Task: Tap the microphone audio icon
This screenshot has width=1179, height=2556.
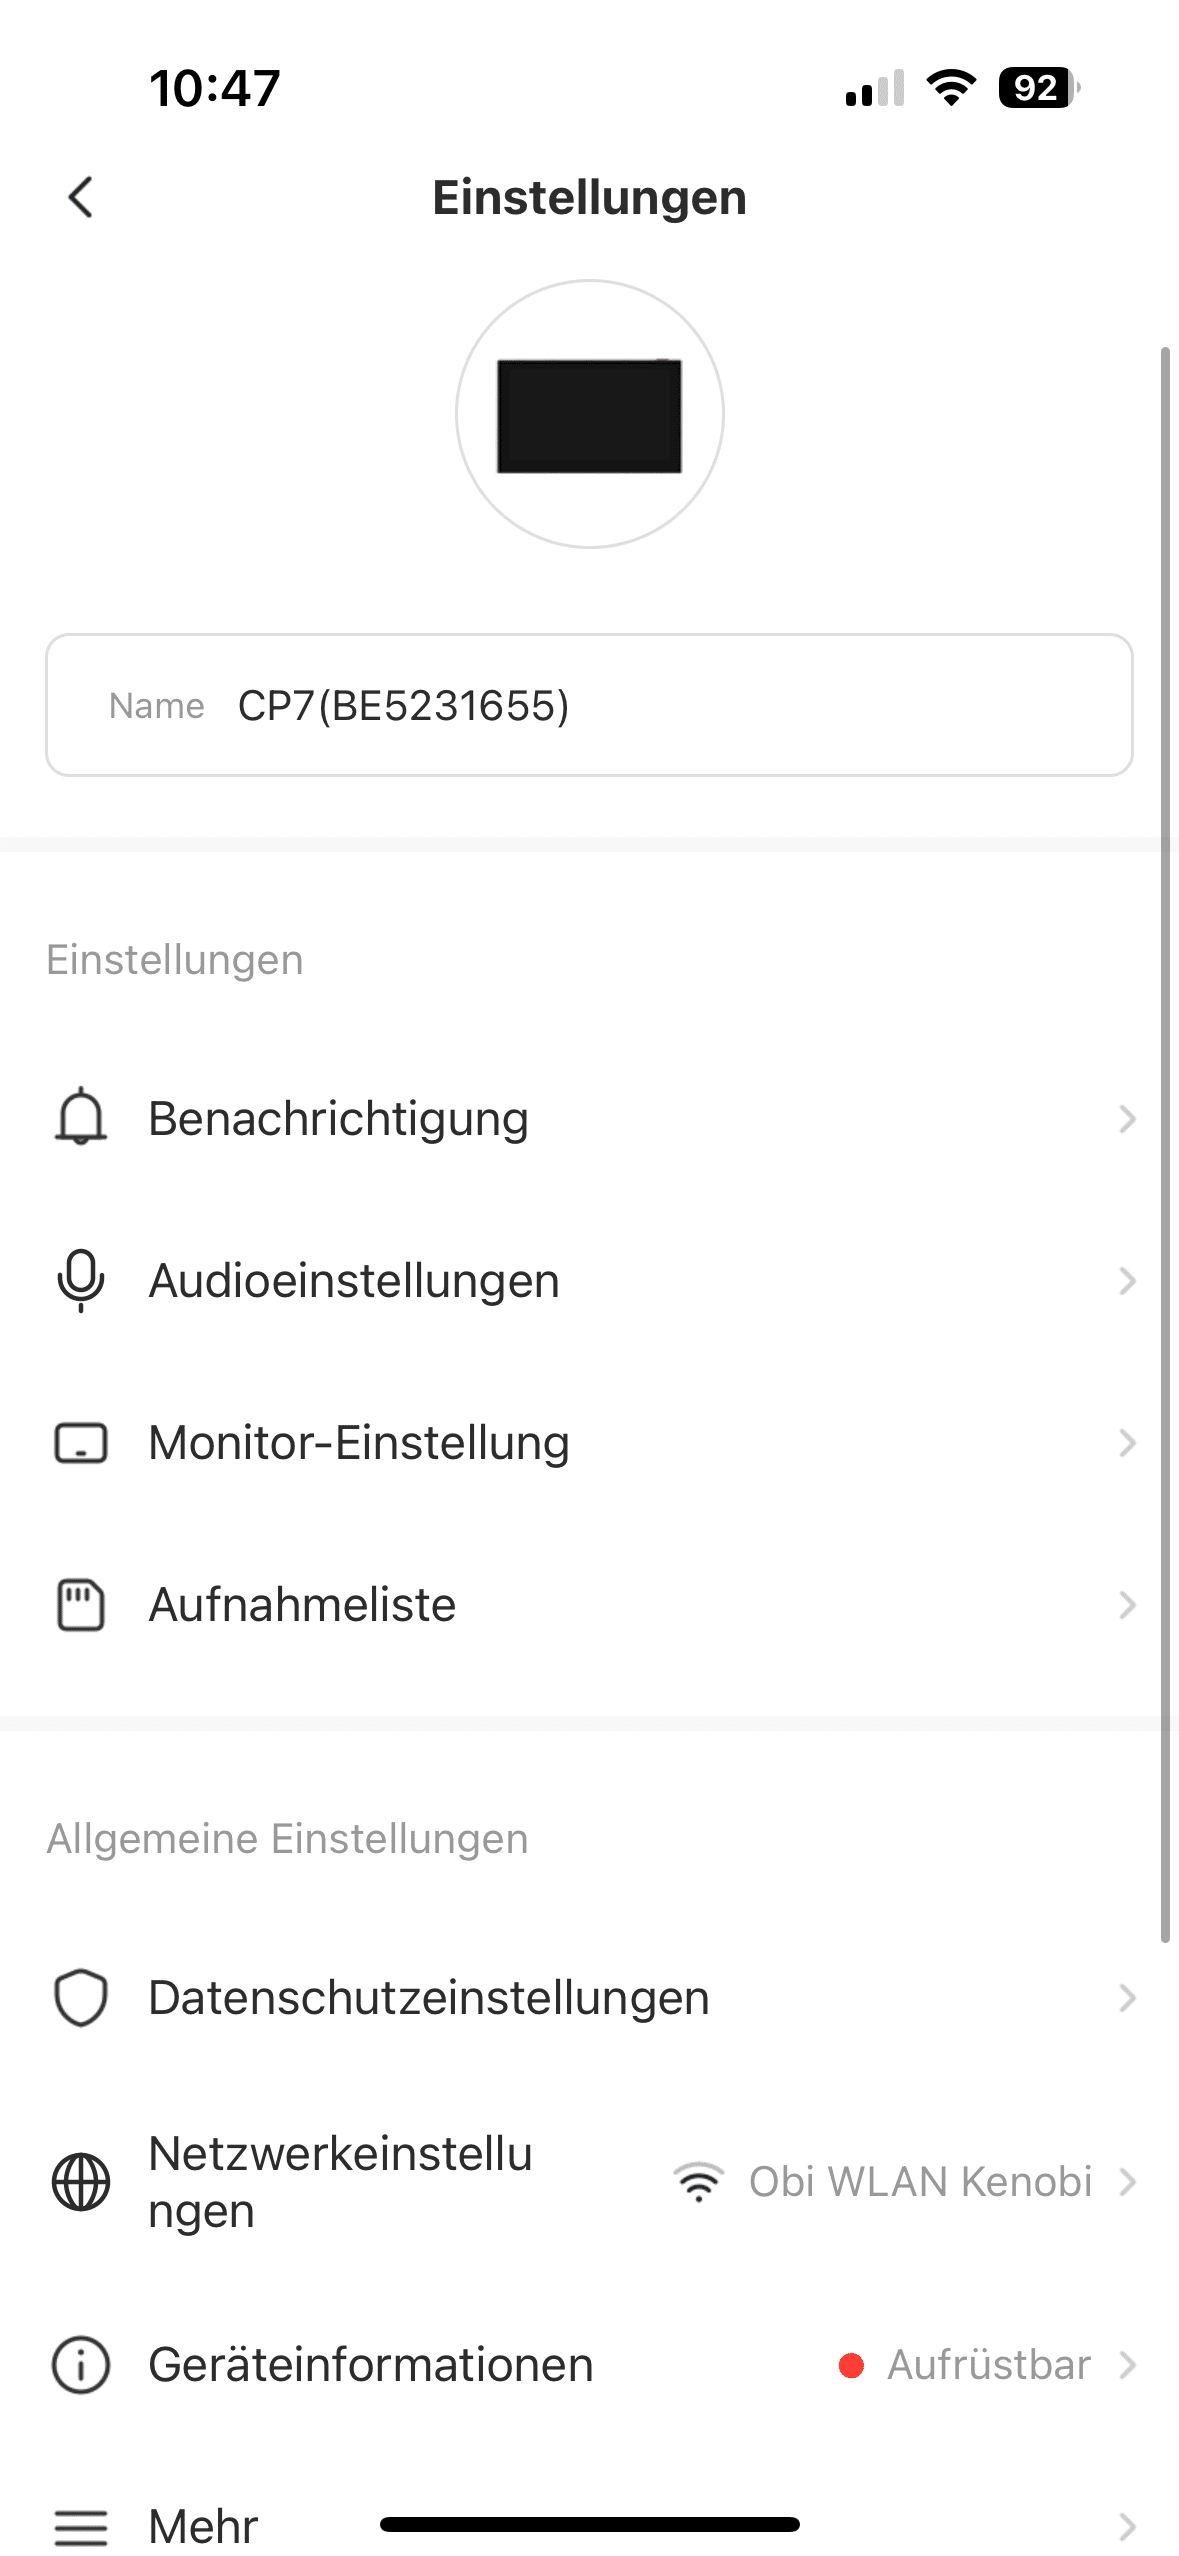Action: tap(81, 1280)
